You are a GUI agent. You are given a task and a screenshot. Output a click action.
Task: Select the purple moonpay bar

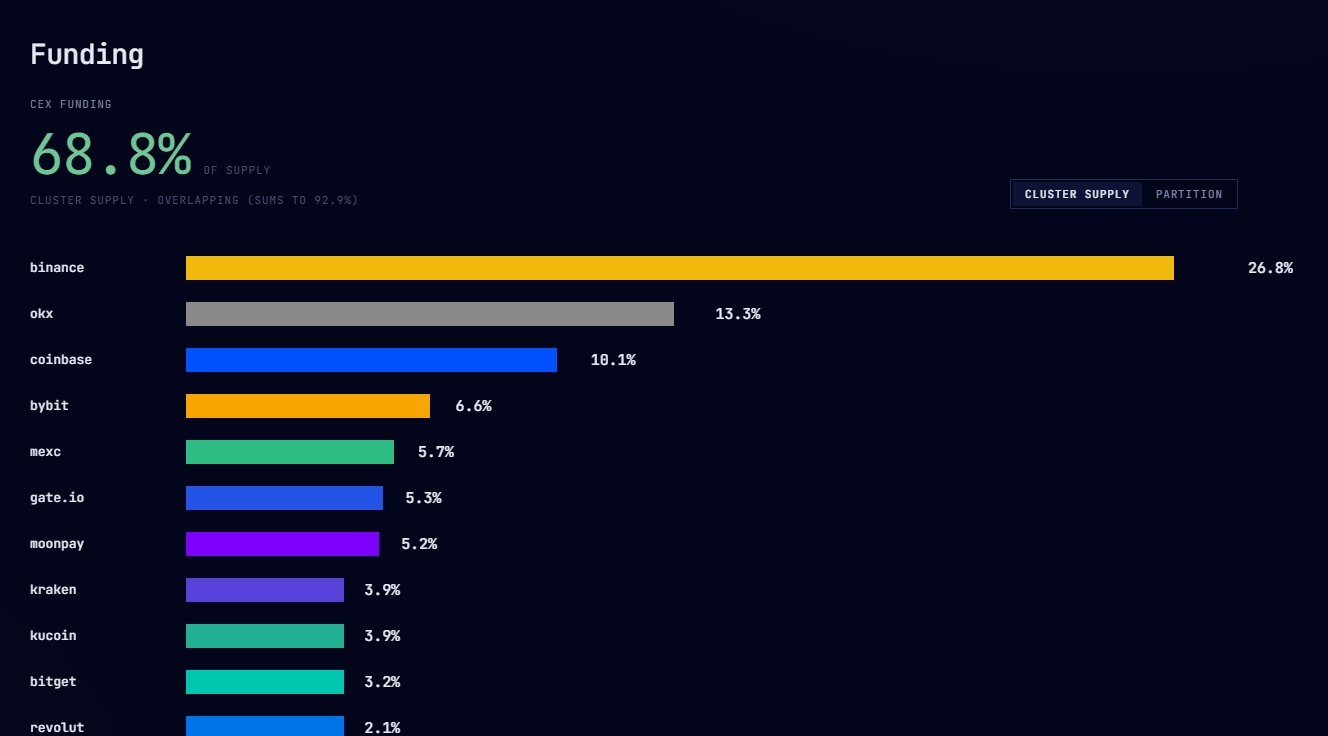click(x=283, y=544)
